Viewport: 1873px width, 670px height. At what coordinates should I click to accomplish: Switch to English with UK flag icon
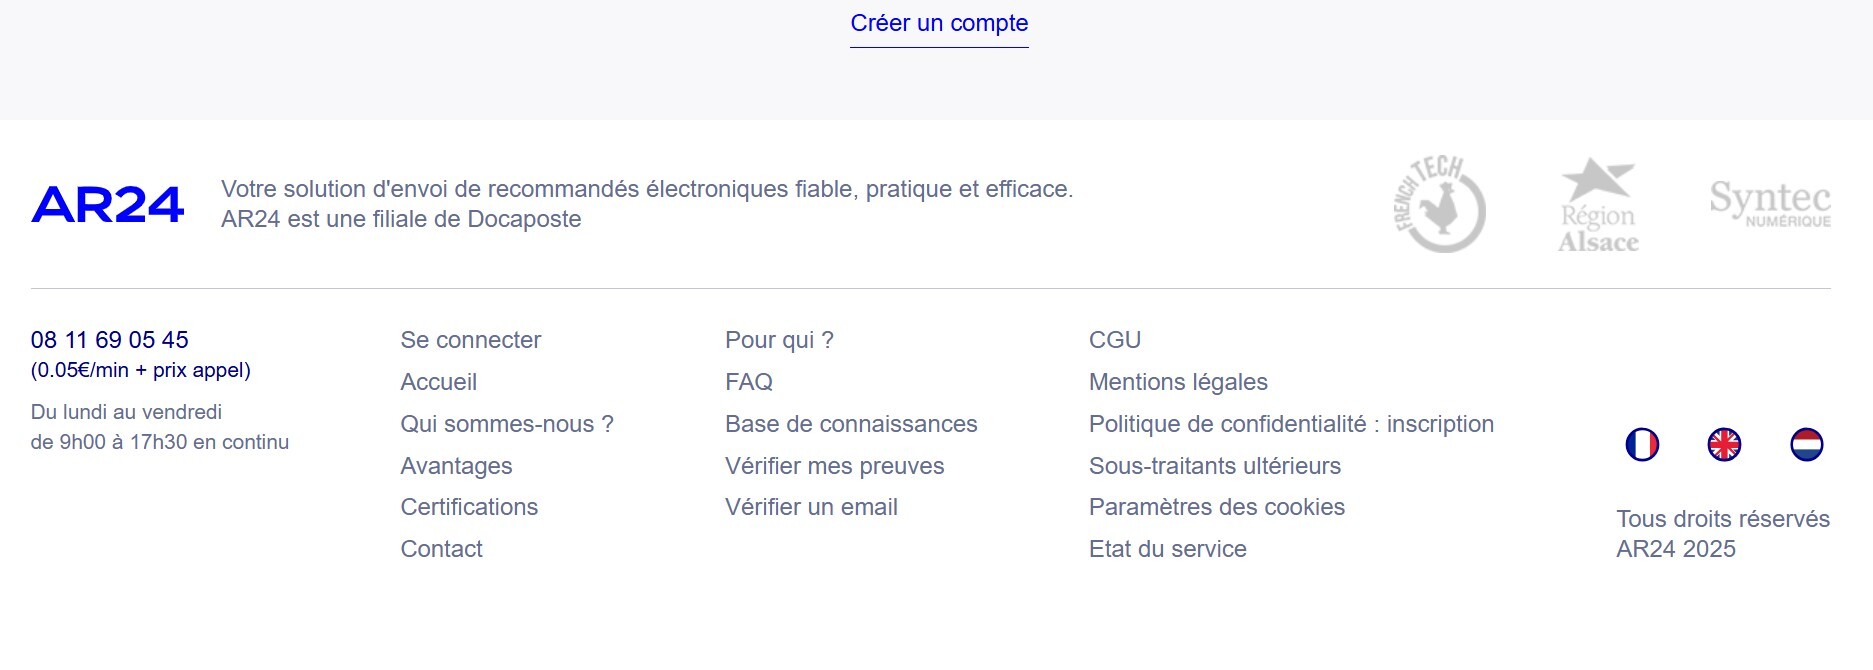tap(1724, 444)
